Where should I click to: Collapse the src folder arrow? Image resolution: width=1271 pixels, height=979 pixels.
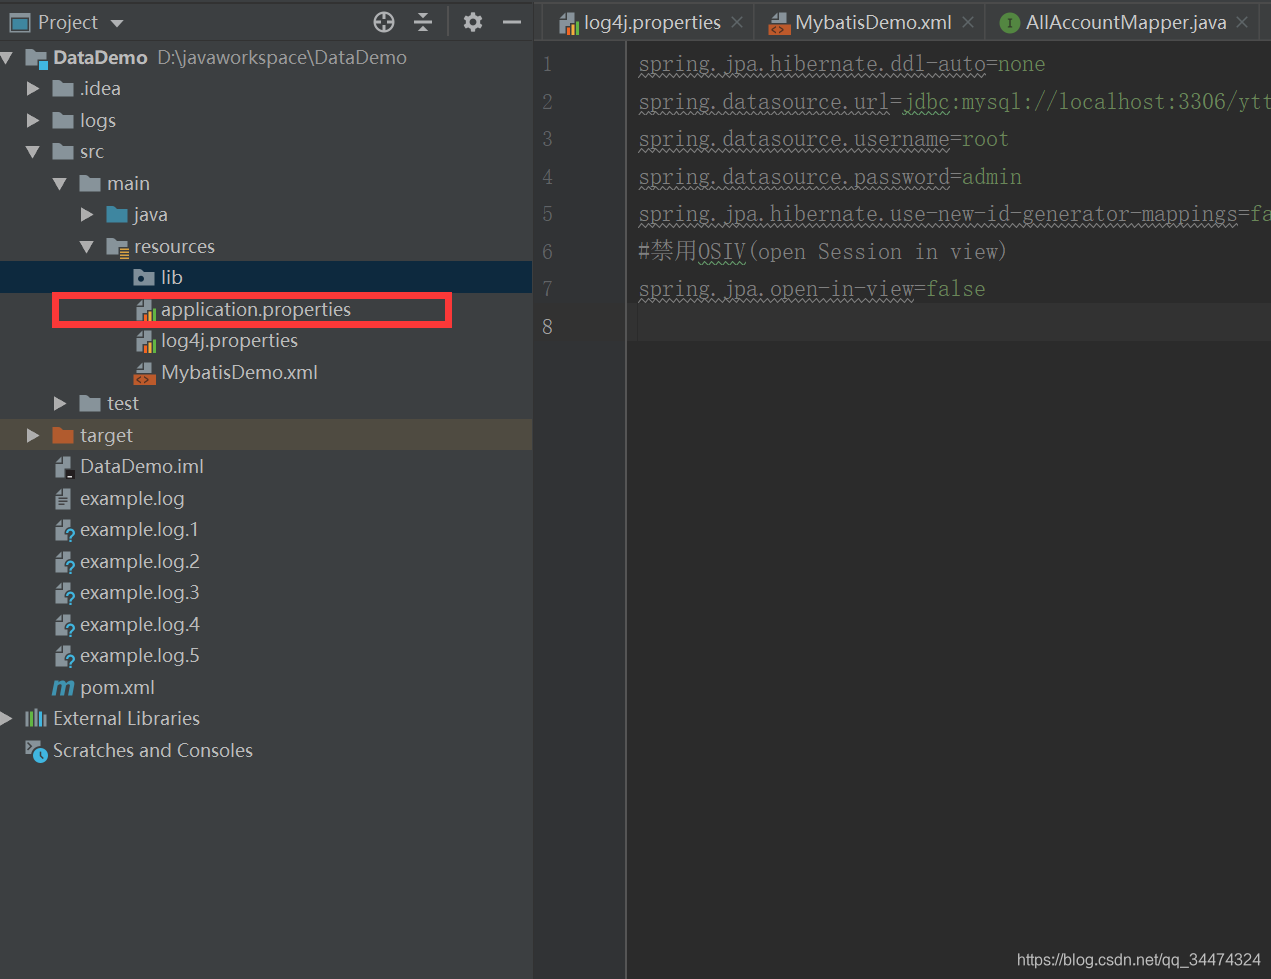pyautogui.click(x=33, y=152)
